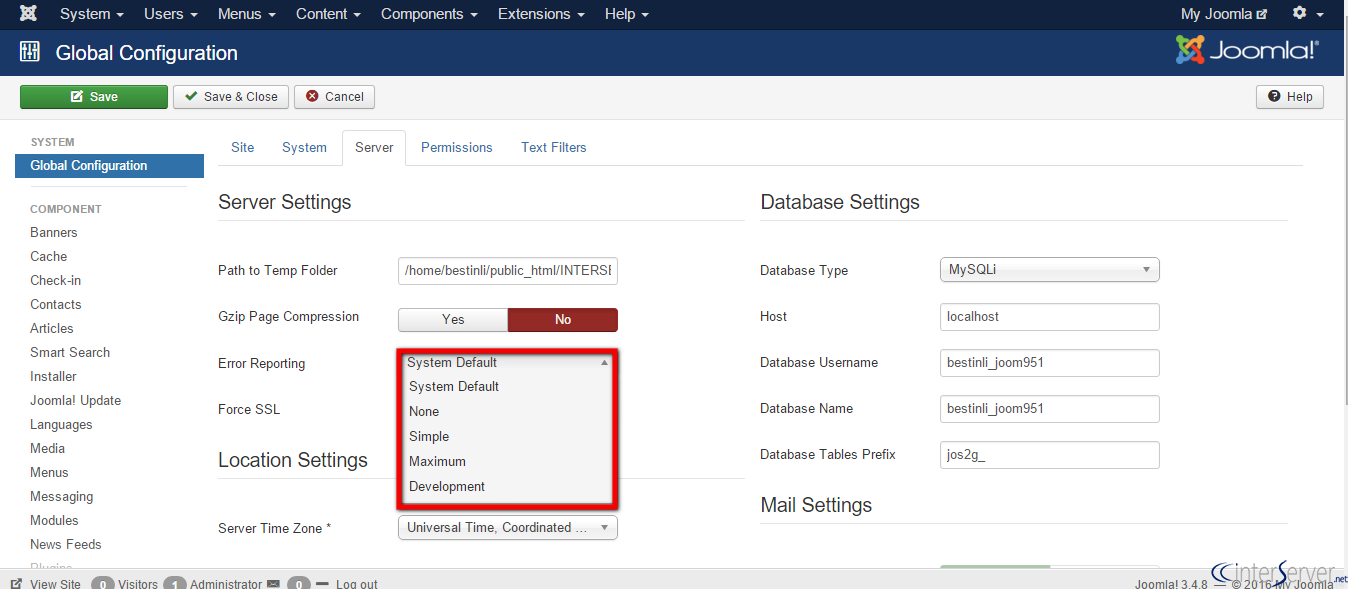The width and height of the screenshot is (1348, 589).
Task: Click View Site link in status bar
Action: click(x=46, y=584)
